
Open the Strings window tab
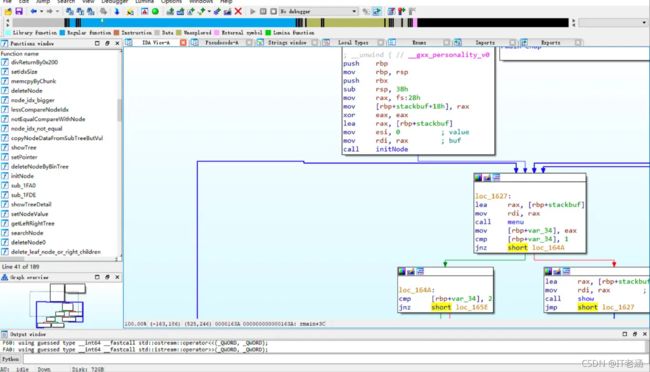pos(287,42)
